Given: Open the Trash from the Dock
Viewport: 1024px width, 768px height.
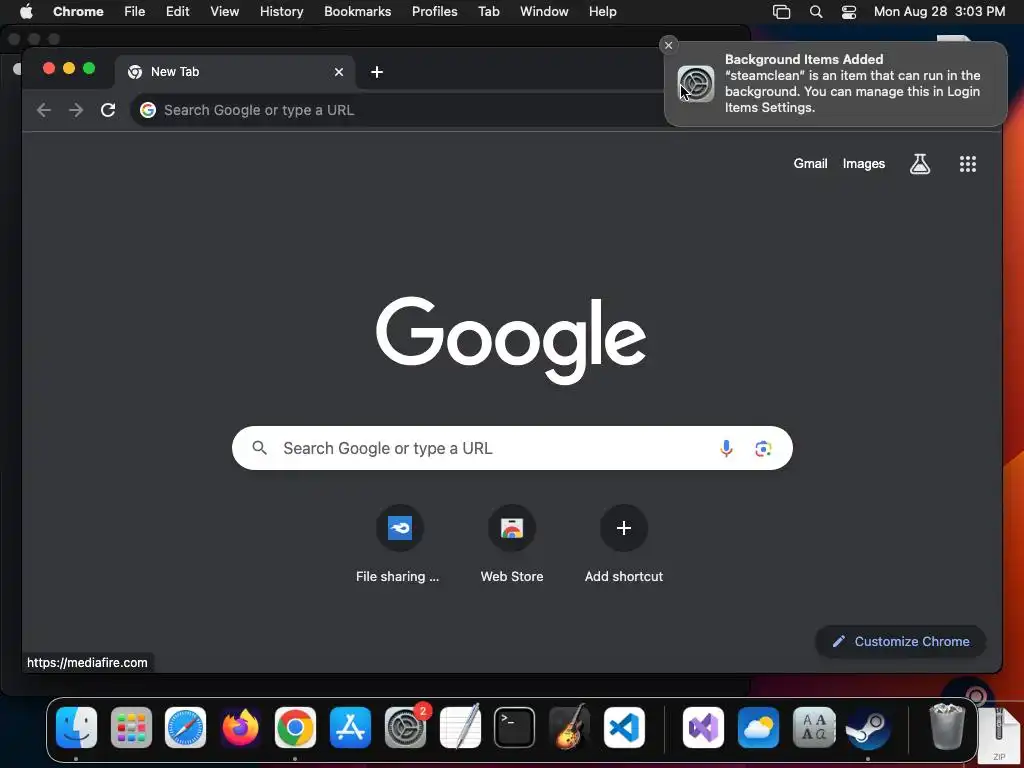Looking at the screenshot, I should click(947, 726).
